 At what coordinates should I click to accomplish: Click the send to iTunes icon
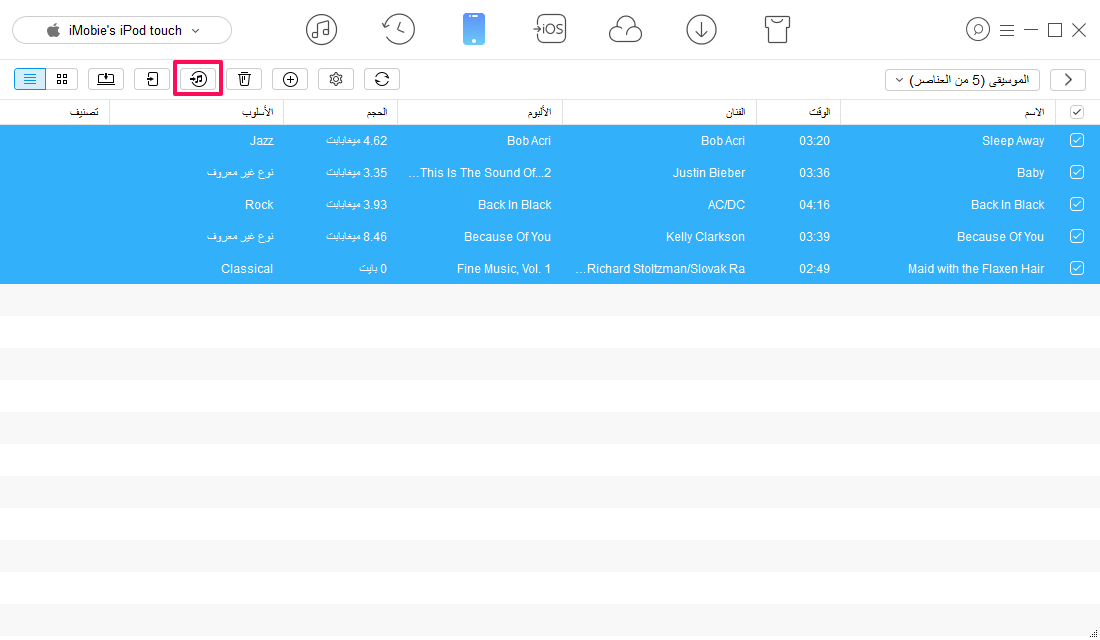(199, 79)
